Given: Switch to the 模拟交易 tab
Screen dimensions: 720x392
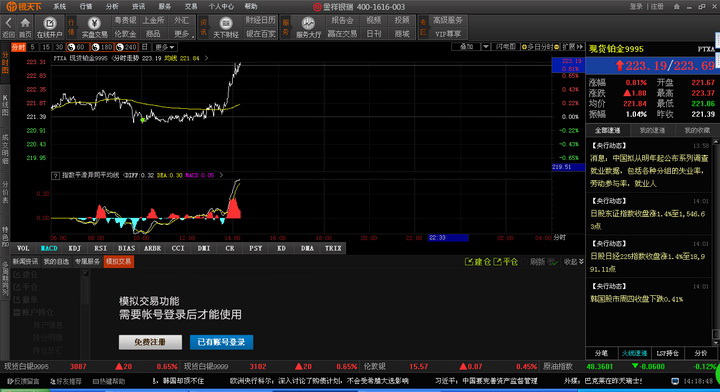Looking at the screenshot, I should click(118, 262).
